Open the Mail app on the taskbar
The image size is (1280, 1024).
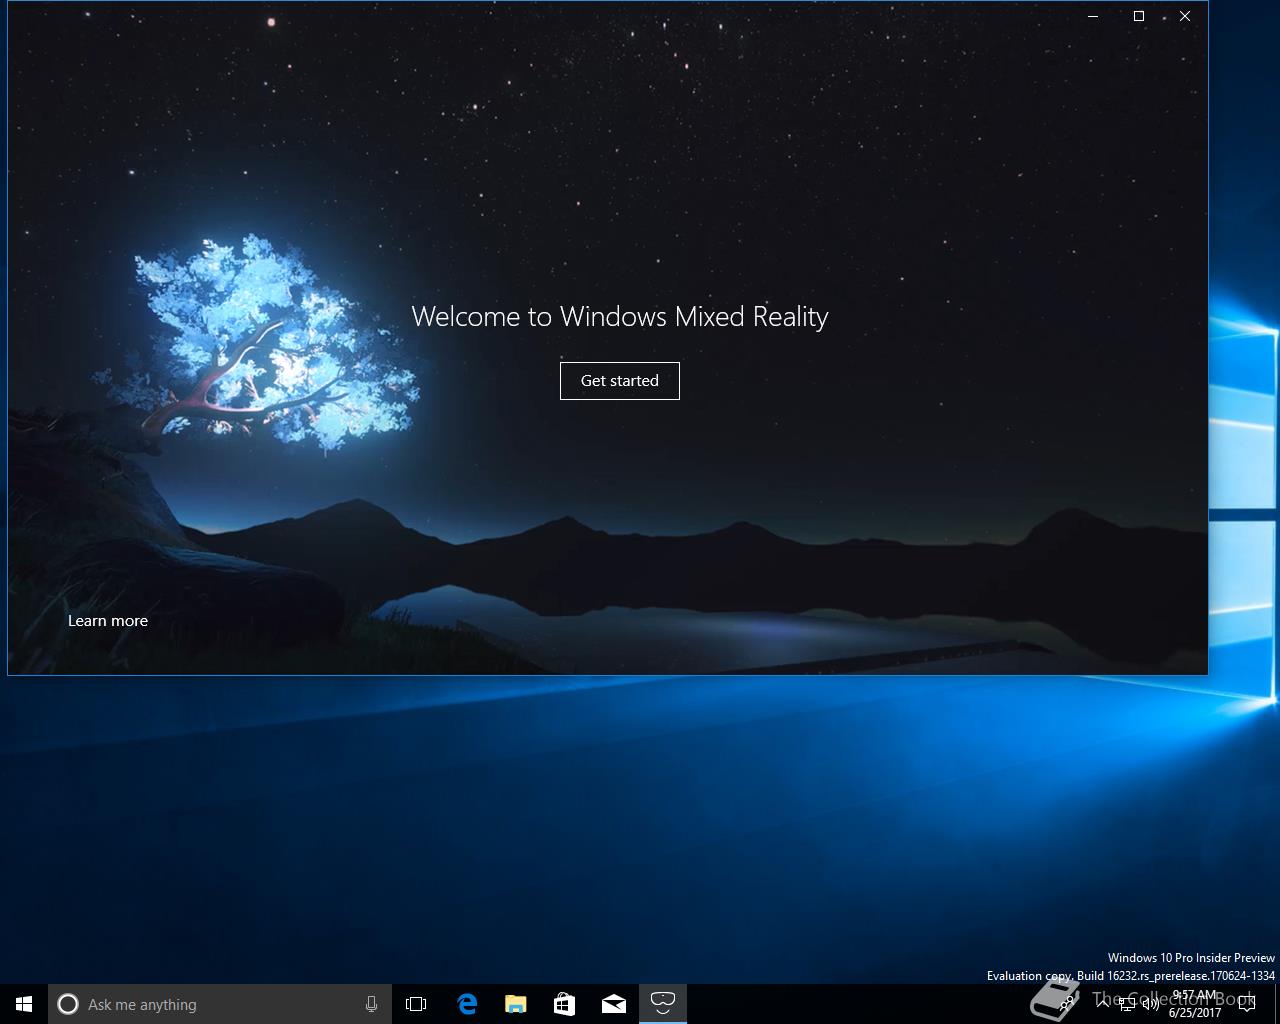[613, 1004]
